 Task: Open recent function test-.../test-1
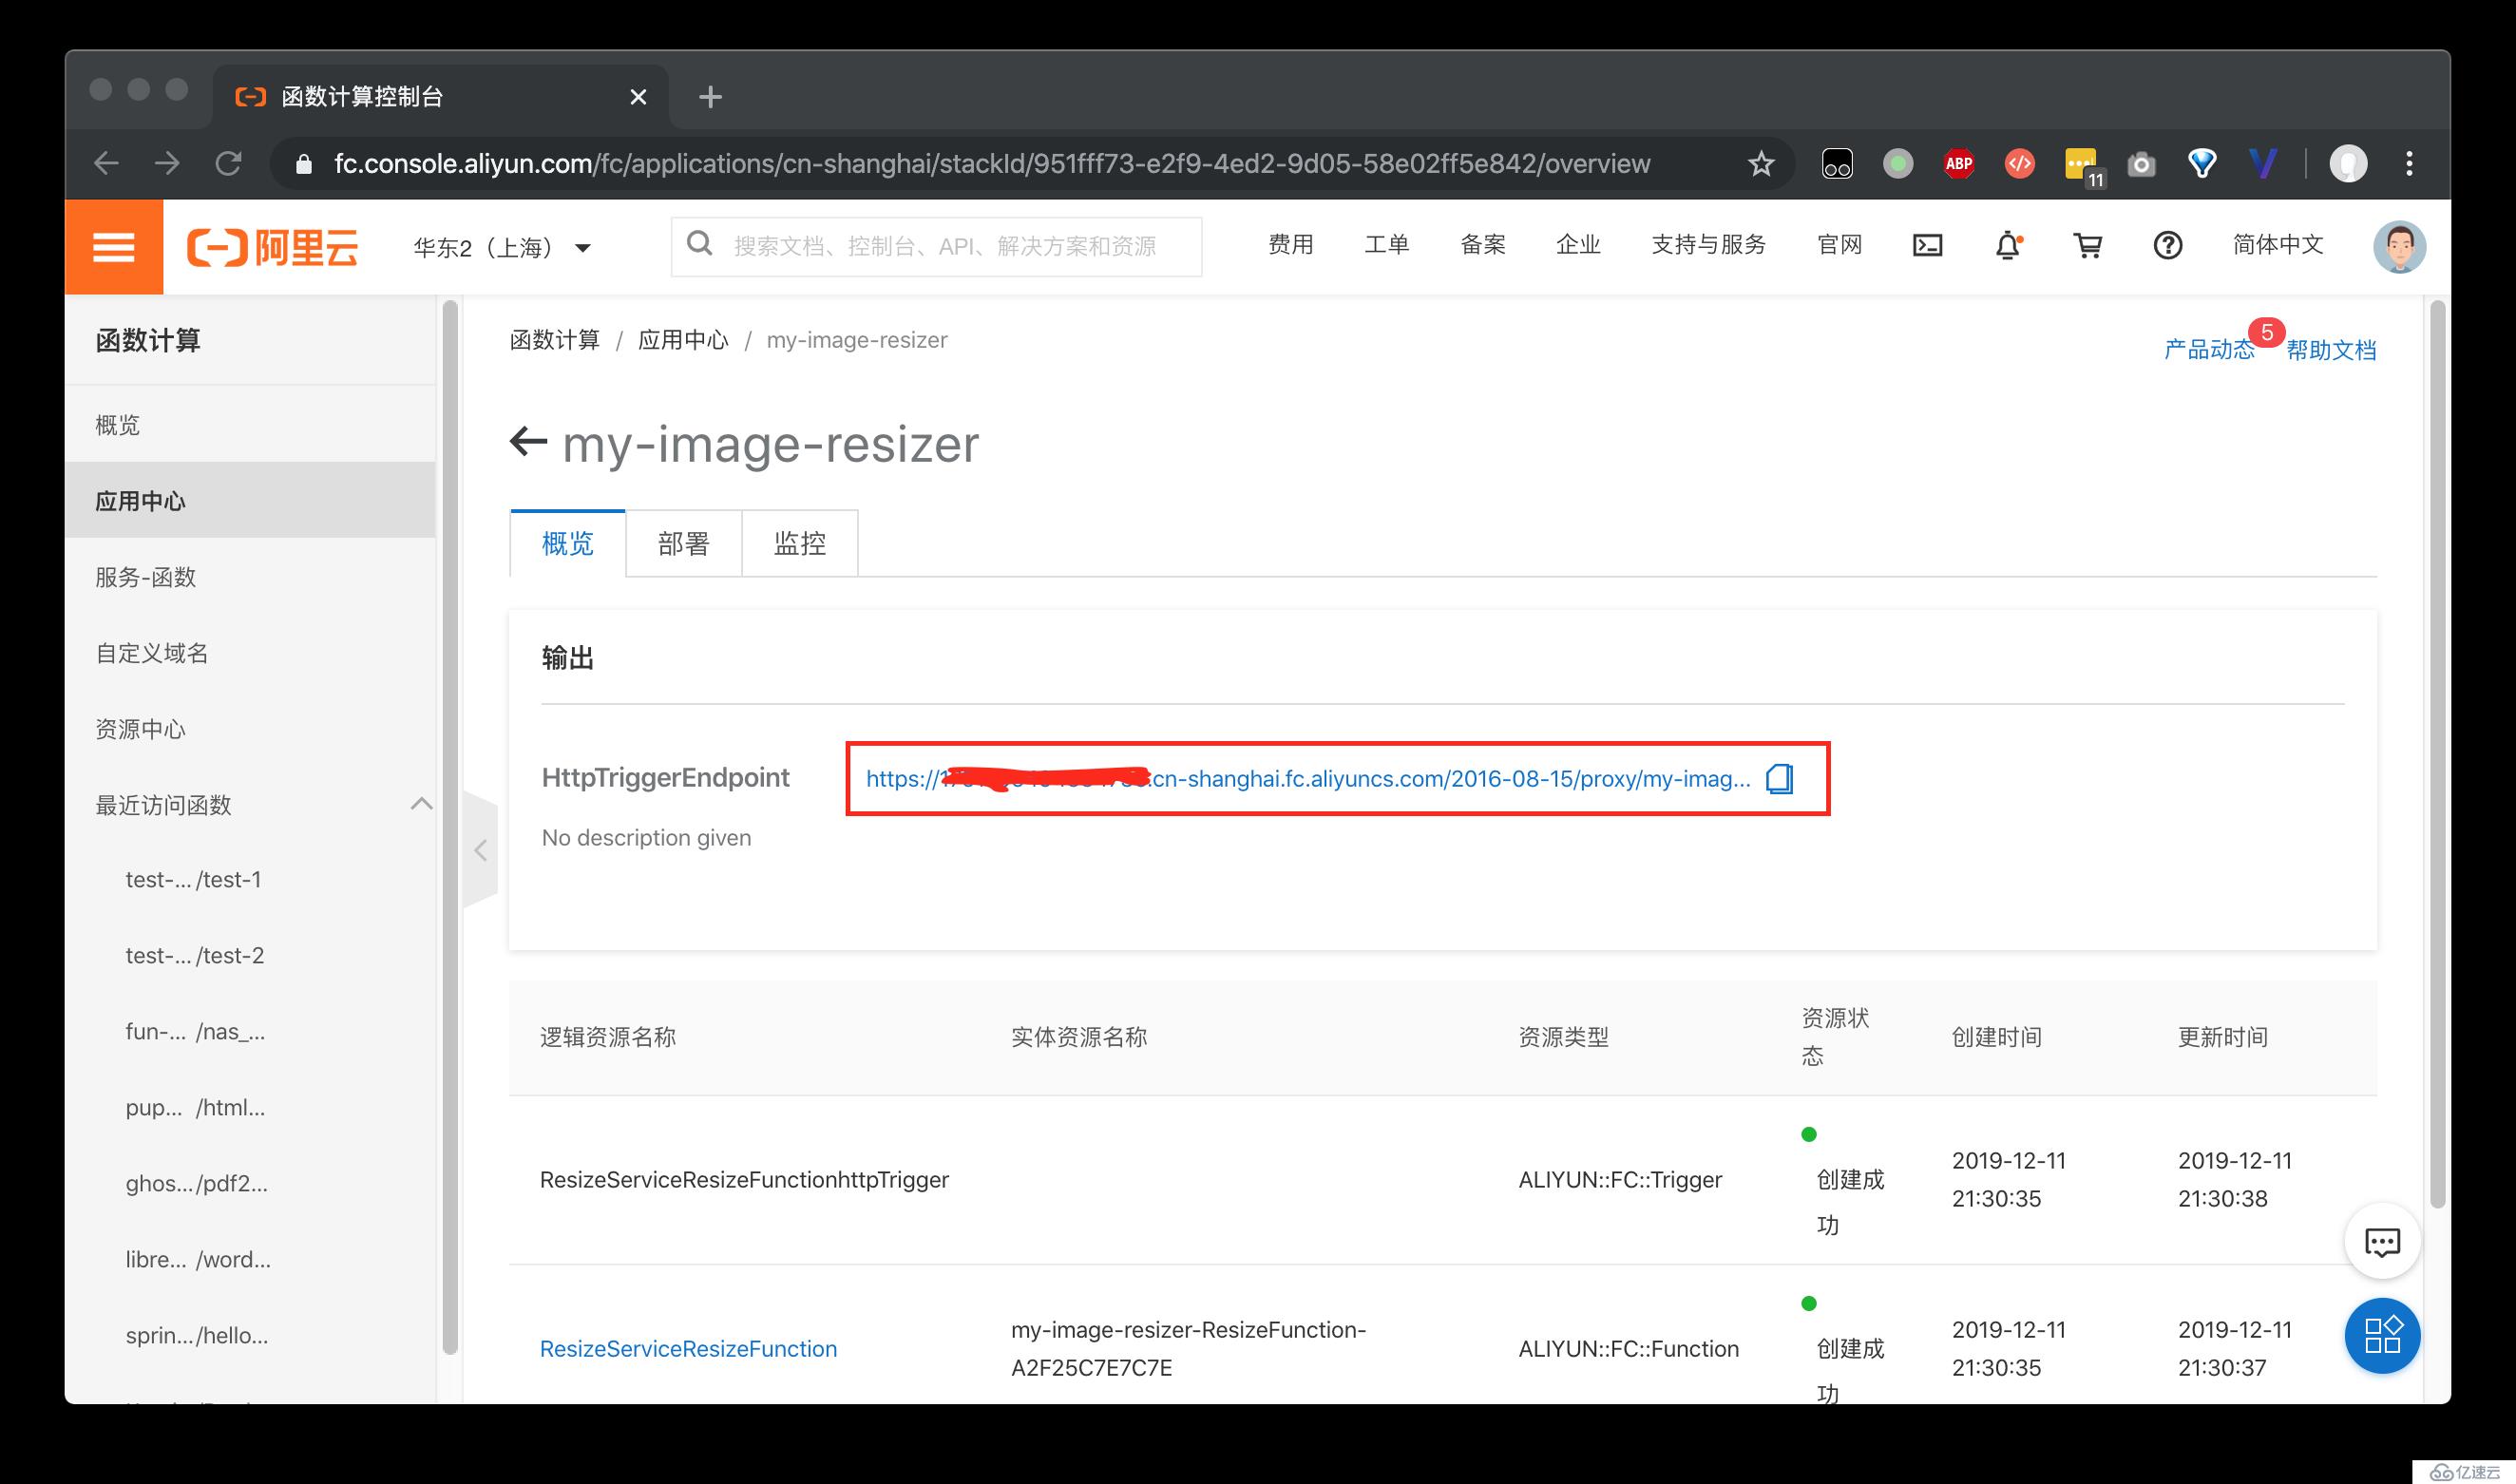click(194, 879)
